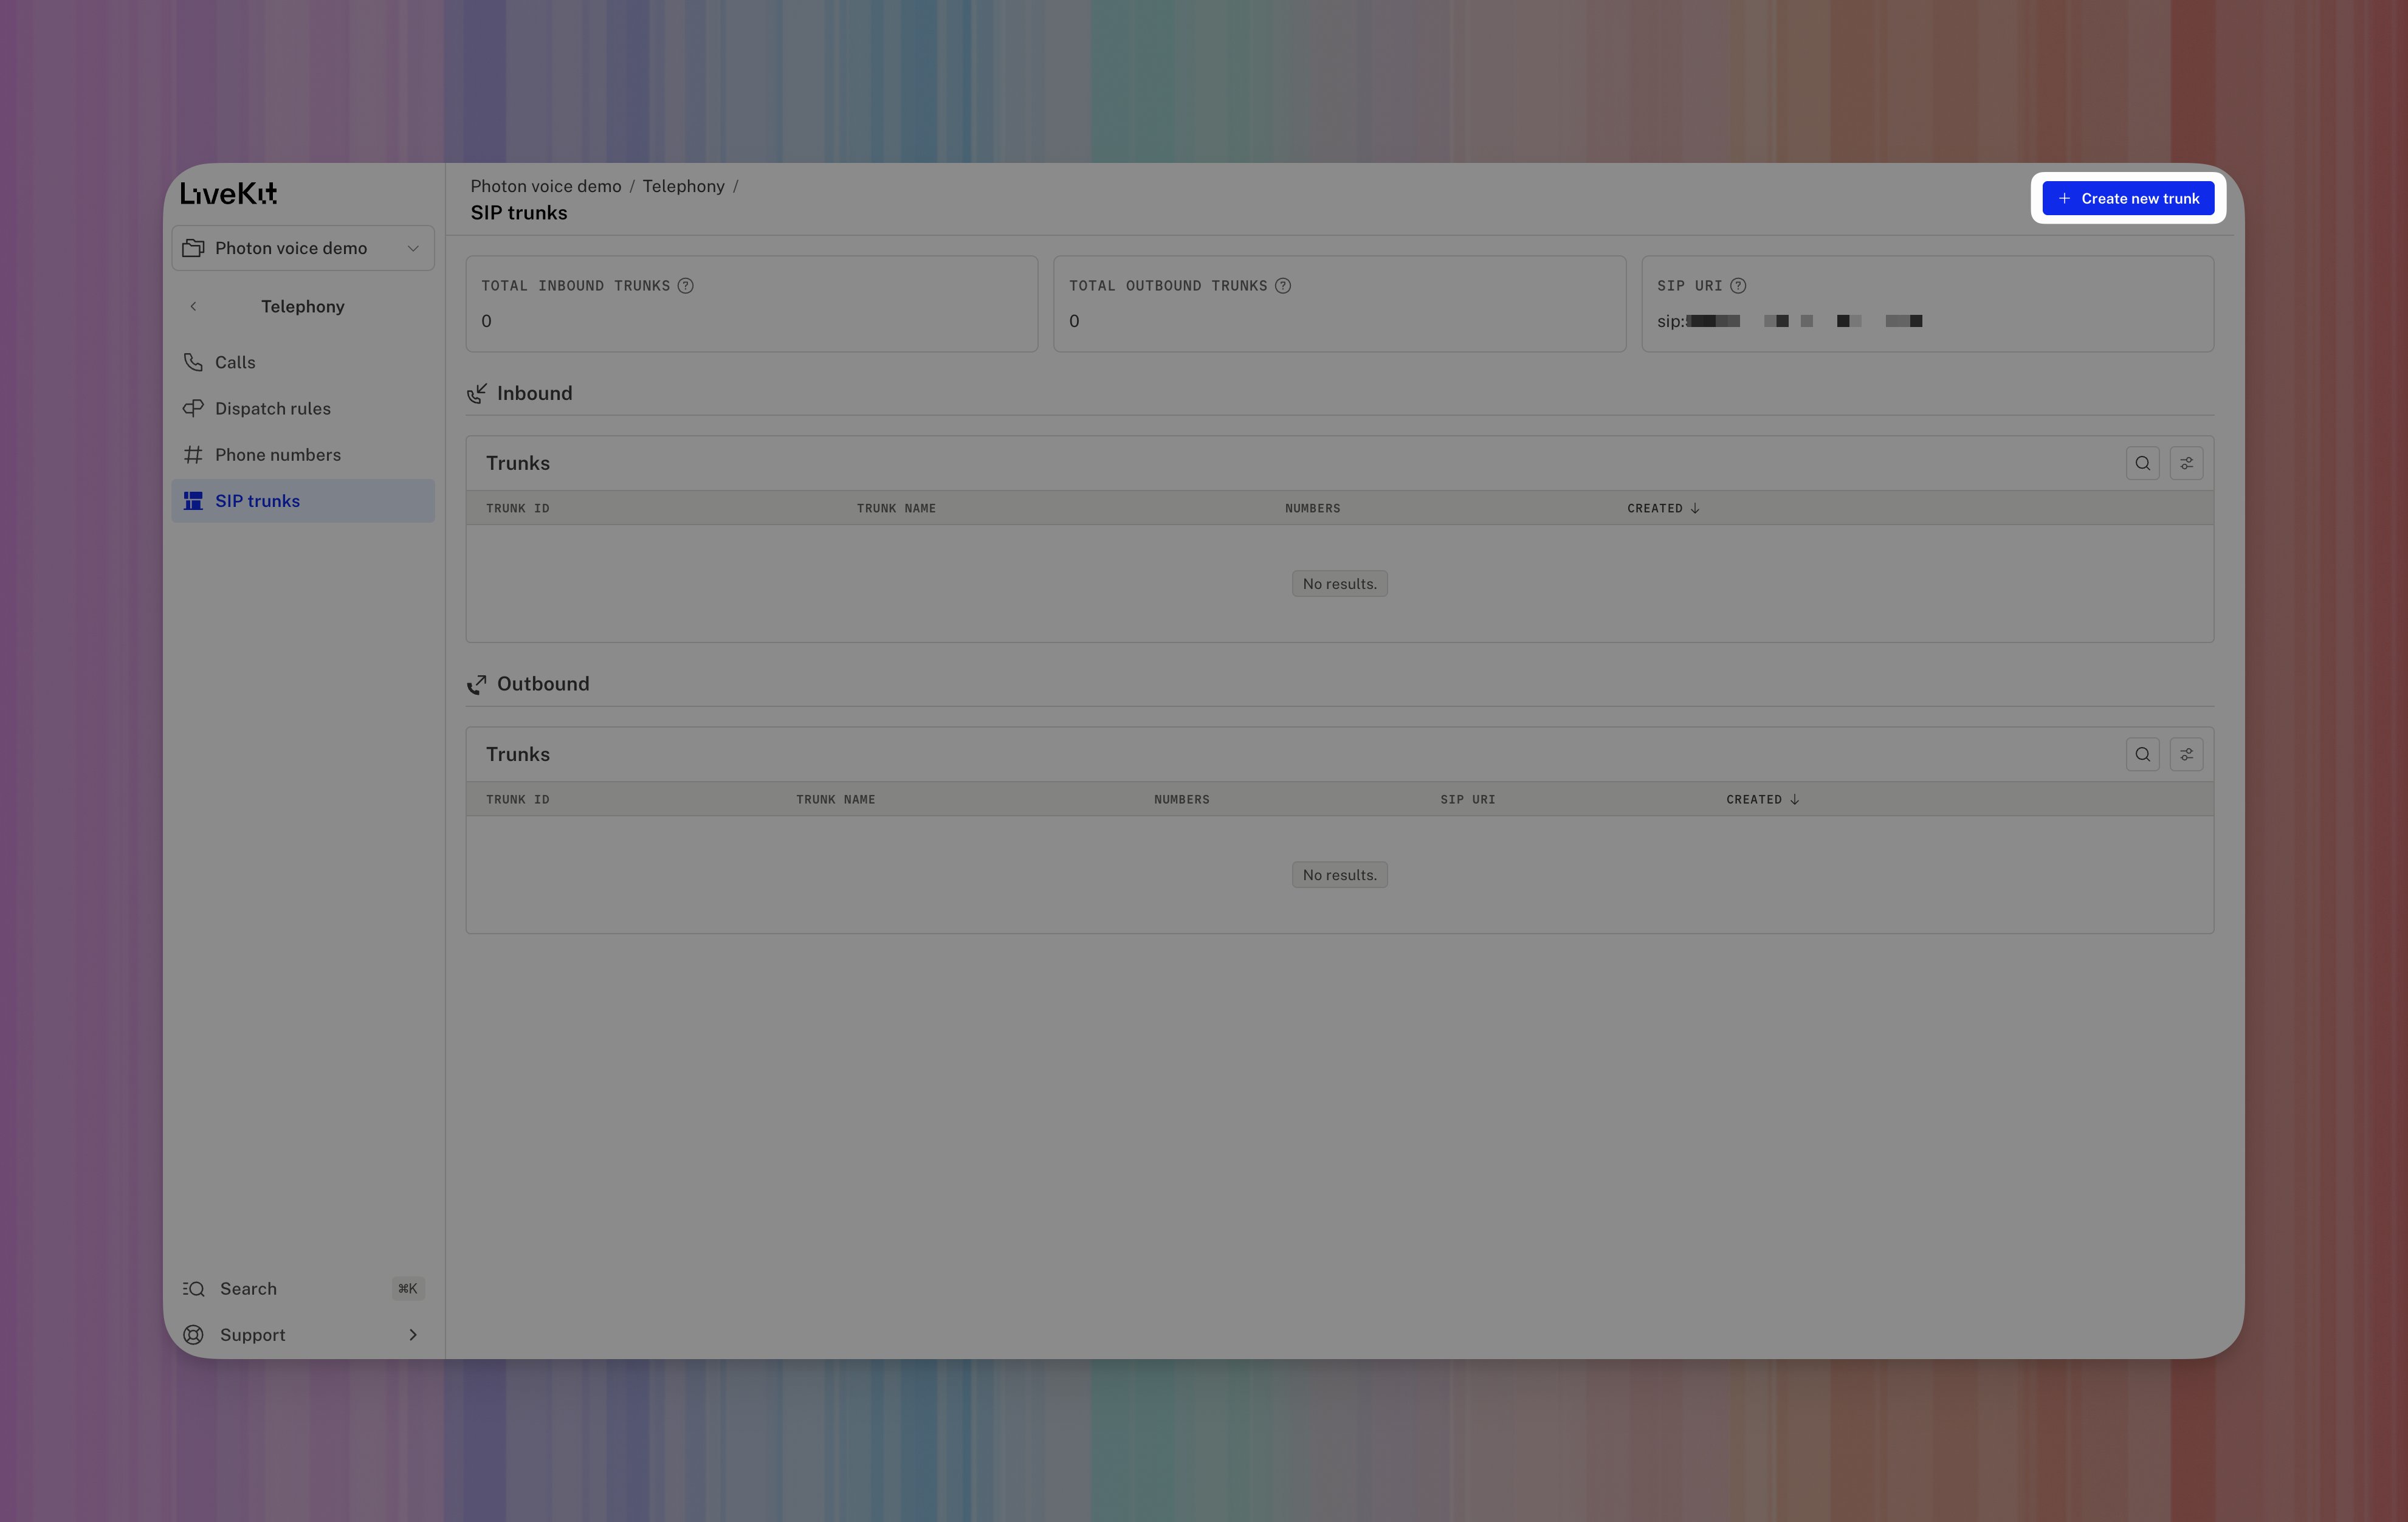Viewport: 2408px width, 1522px height.
Task: Open Phone numbers in the sidebar
Action: 303,454
